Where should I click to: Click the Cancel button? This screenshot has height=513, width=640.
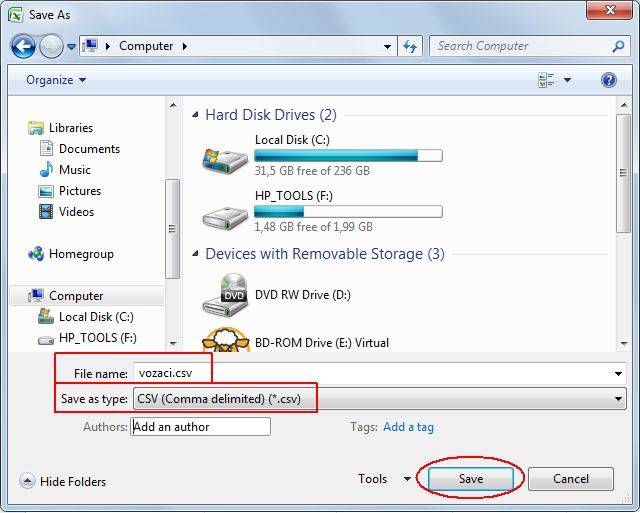[x=571, y=479]
